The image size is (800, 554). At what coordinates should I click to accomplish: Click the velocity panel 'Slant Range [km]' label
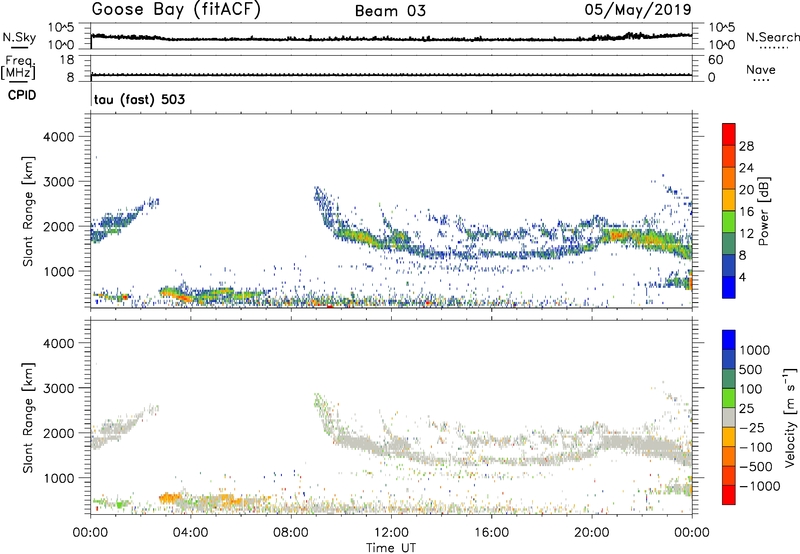[28, 417]
